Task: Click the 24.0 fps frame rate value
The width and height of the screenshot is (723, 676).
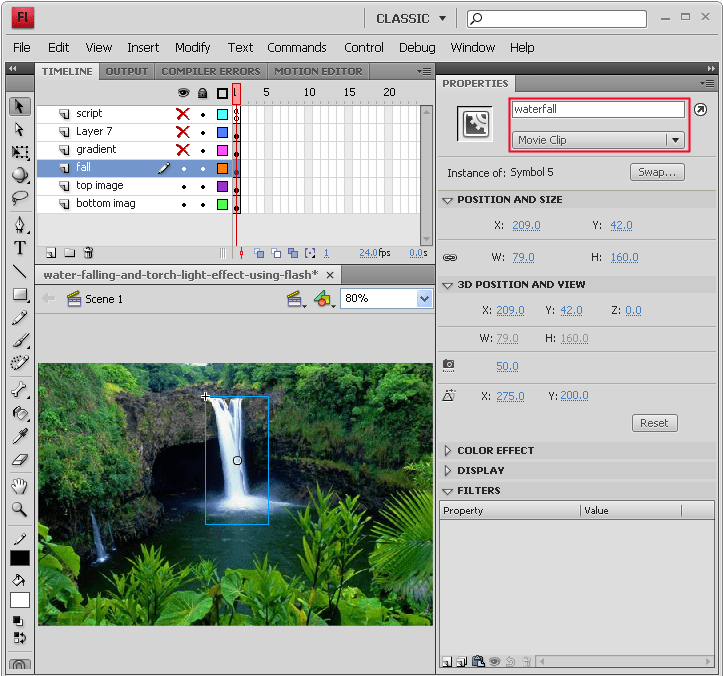Action: (368, 253)
